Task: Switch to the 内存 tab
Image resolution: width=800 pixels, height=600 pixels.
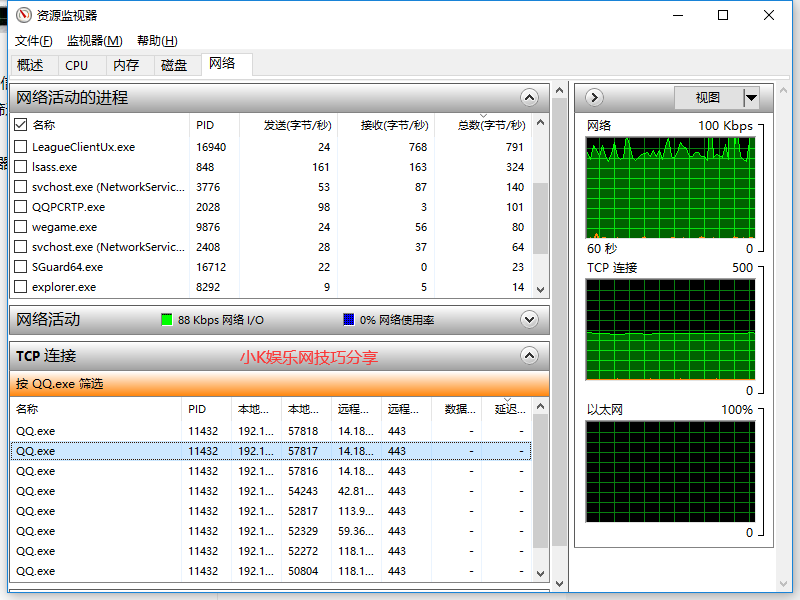Action: 127,64
